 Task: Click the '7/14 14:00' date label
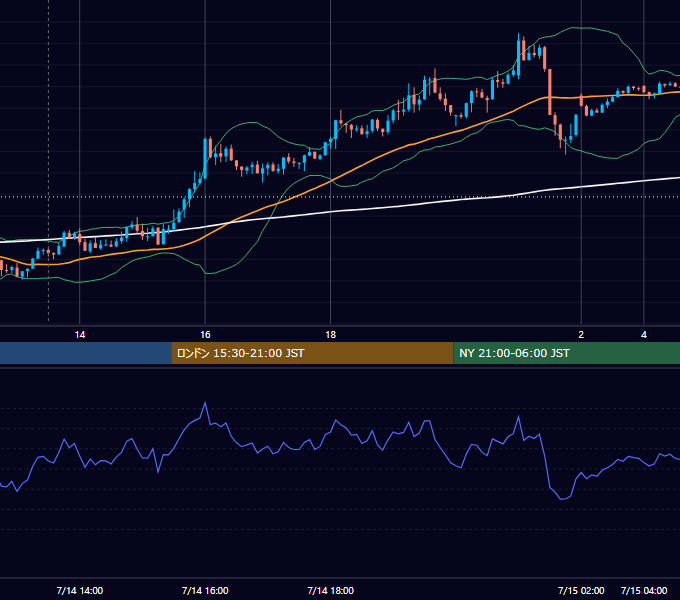point(80,591)
